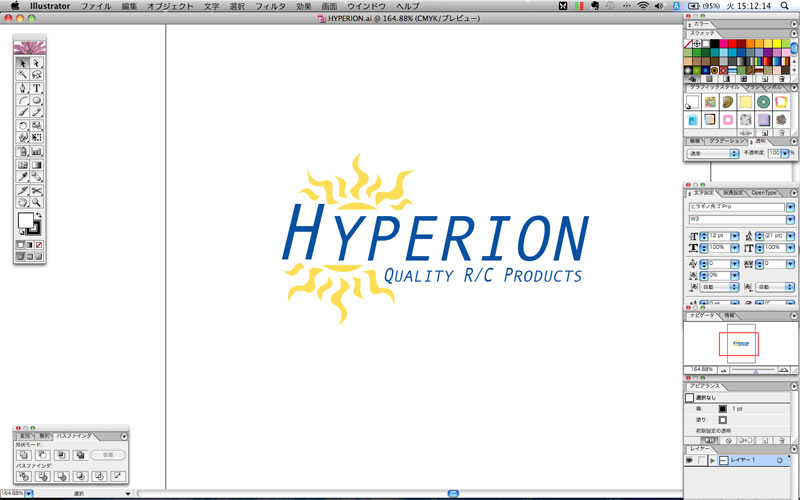Switch to OpenType tab
The height and width of the screenshot is (500, 800).
pyautogui.click(x=763, y=193)
